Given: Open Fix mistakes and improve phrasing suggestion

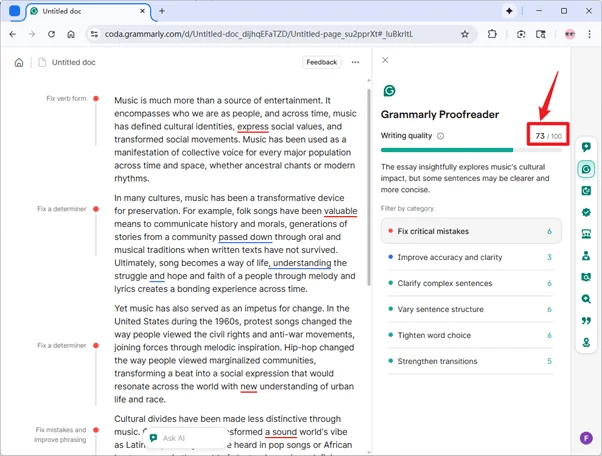Looking at the screenshot, I should pos(60,435).
